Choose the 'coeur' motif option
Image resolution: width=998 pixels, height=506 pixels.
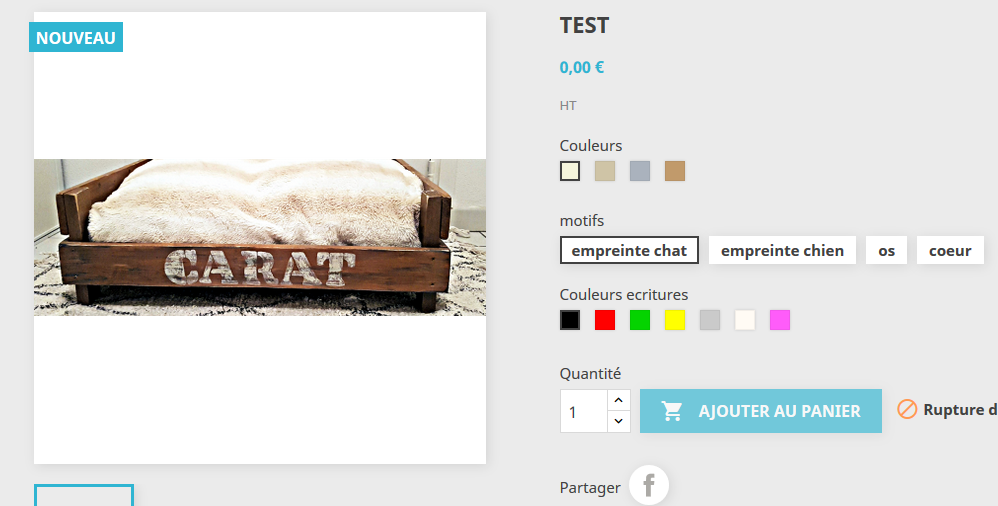pos(950,250)
